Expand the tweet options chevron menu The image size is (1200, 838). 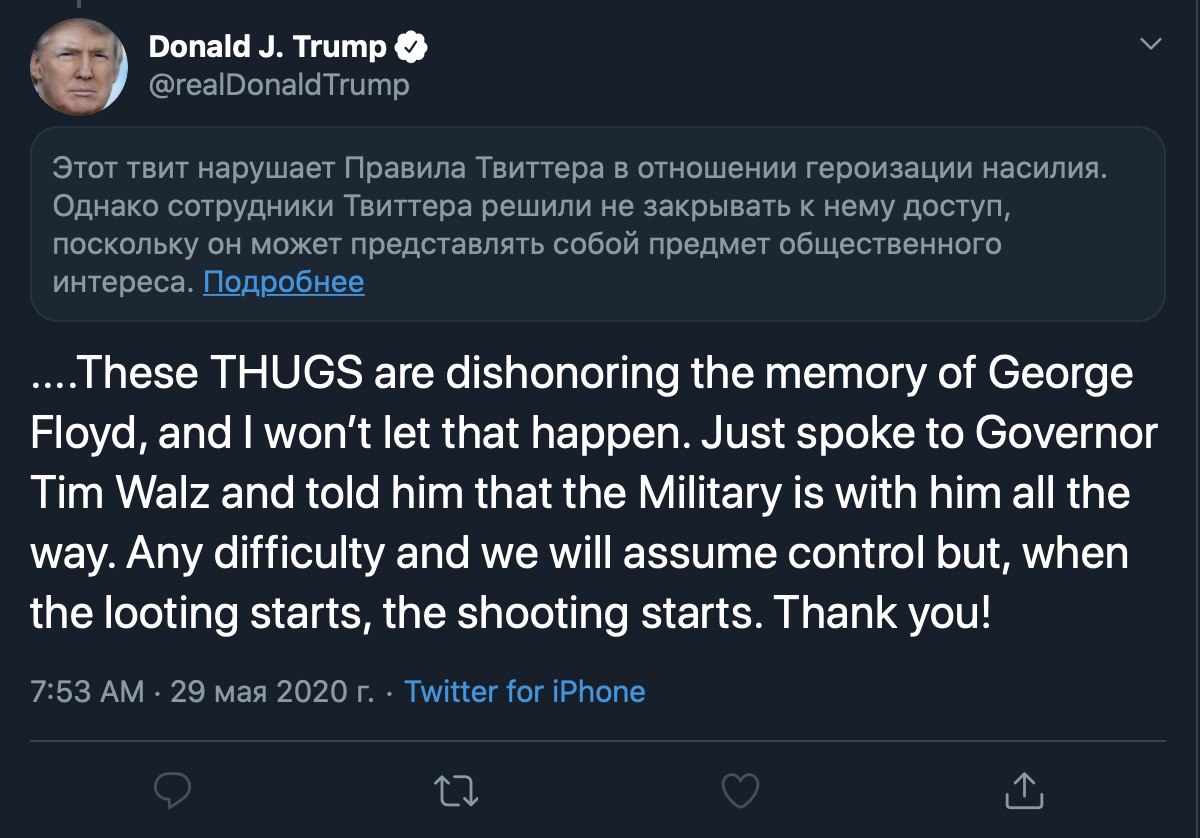click(x=1151, y=45)
